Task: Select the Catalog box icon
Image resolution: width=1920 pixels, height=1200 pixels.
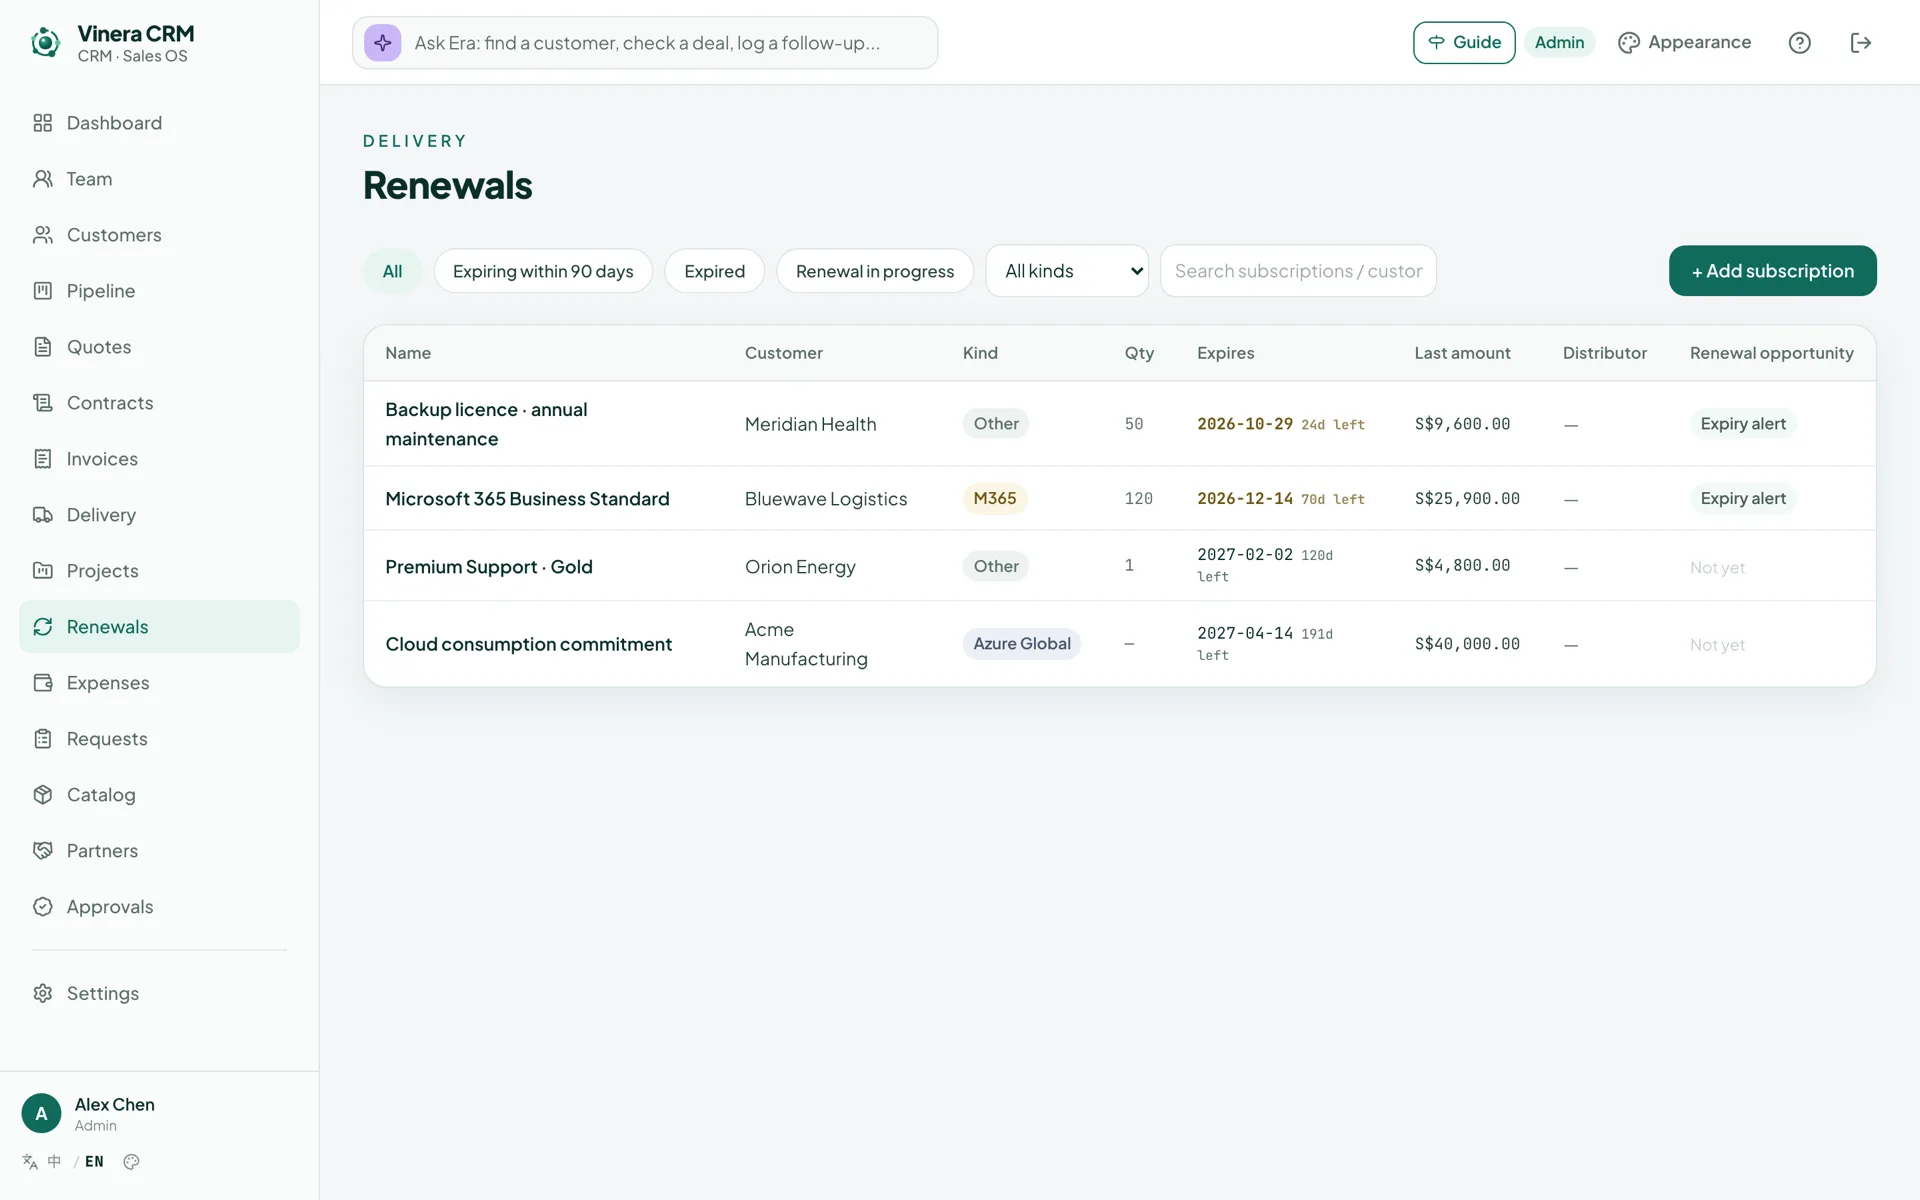Action: 42,795
